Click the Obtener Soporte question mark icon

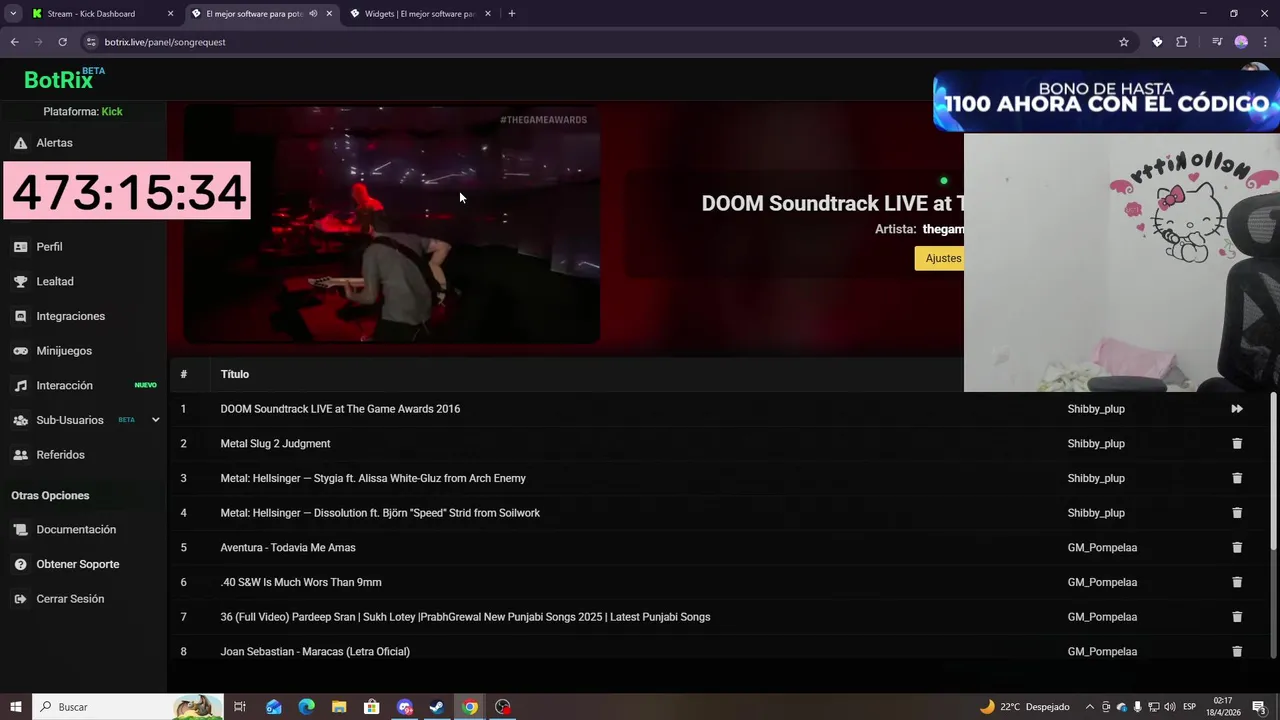click(20, 564)
